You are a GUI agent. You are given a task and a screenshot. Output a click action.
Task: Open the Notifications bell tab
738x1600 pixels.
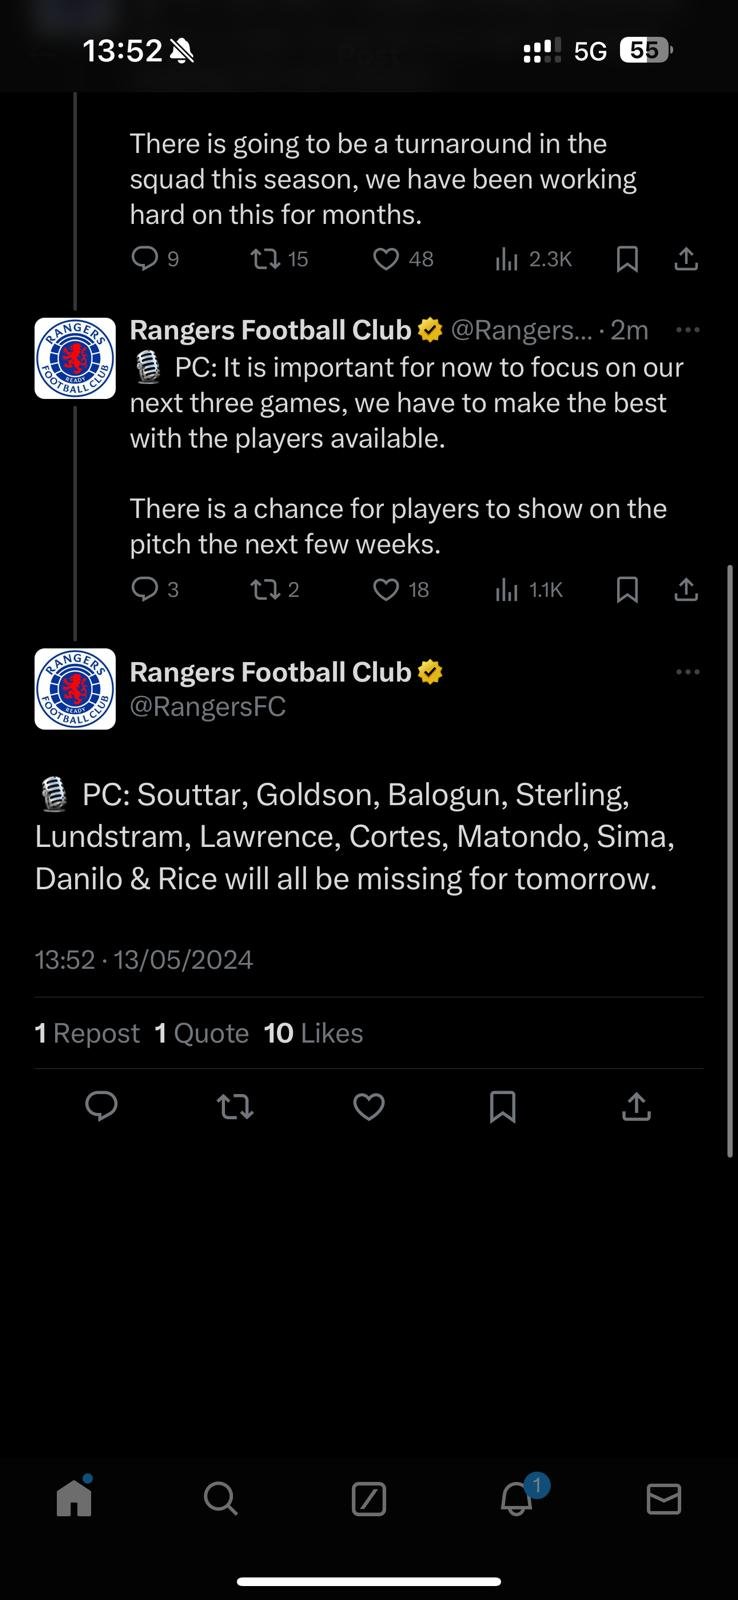pyautogui.click(x=517, y=1498)
